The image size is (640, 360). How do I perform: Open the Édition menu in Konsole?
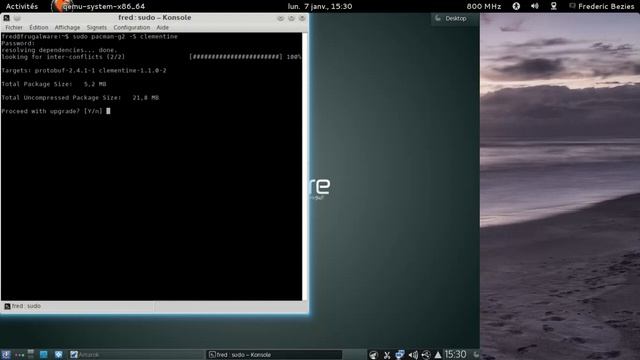click(x=39, y=27)
